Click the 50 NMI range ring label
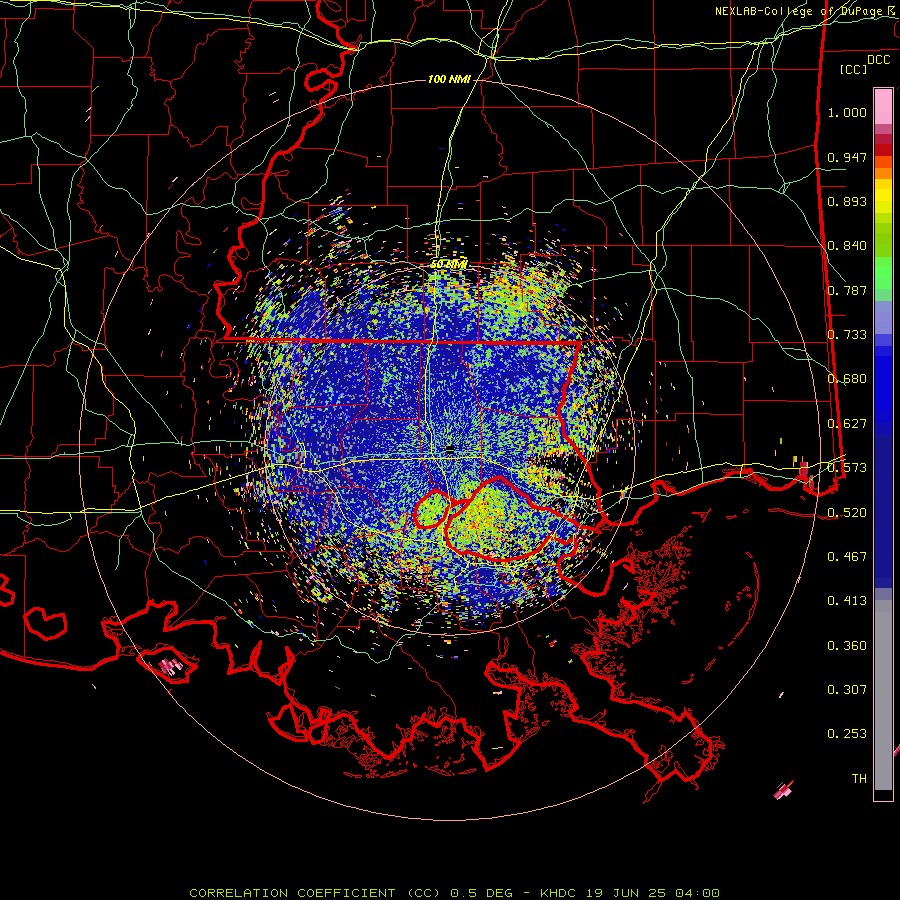Screen dimensions: 900x900 (x=449, y=264)
